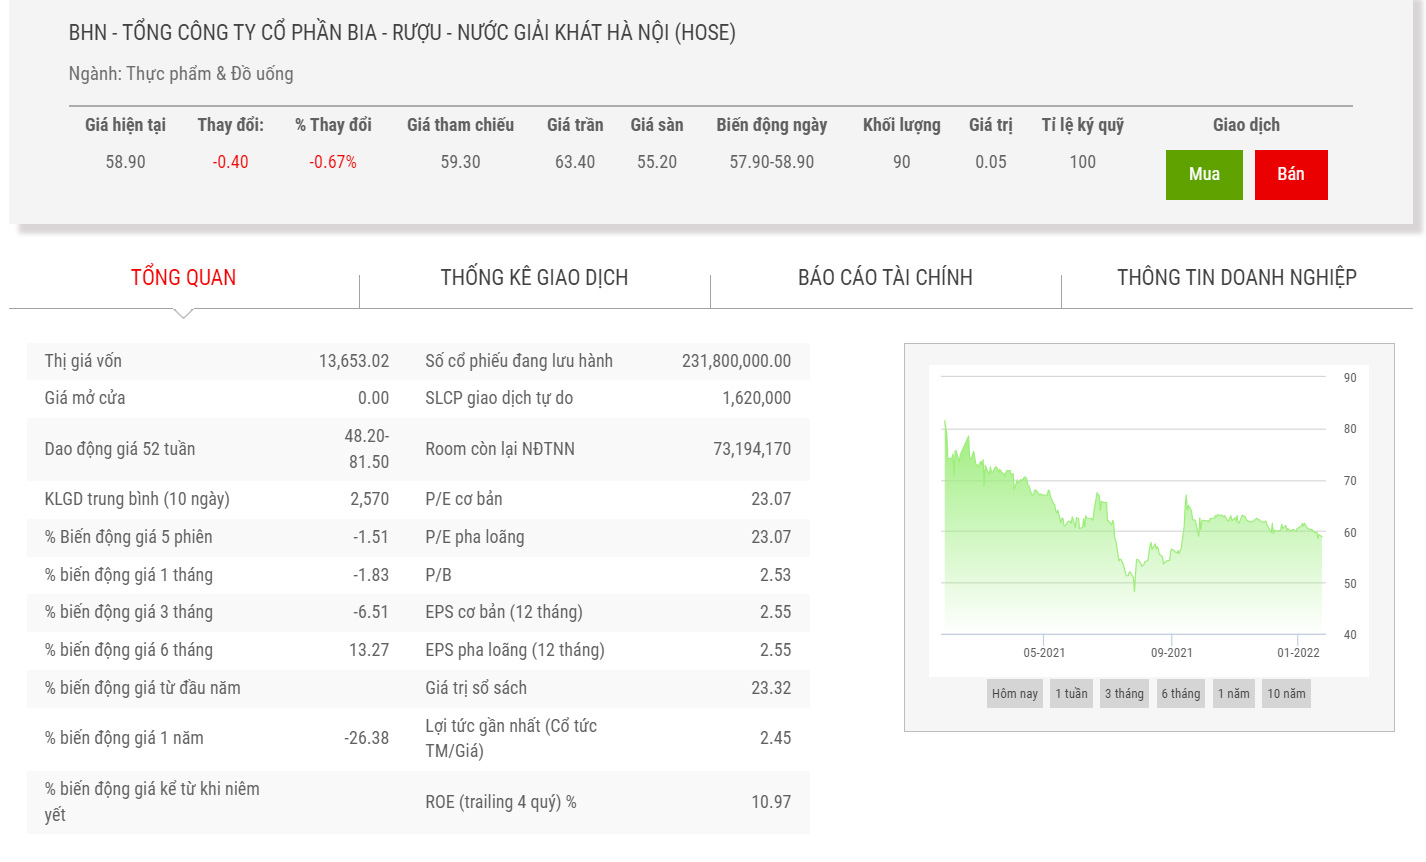Image resolution: width=1426 pixels, height=862 pixels.
Task: Click the green Mua button
Action: (x=1203, y=175)
